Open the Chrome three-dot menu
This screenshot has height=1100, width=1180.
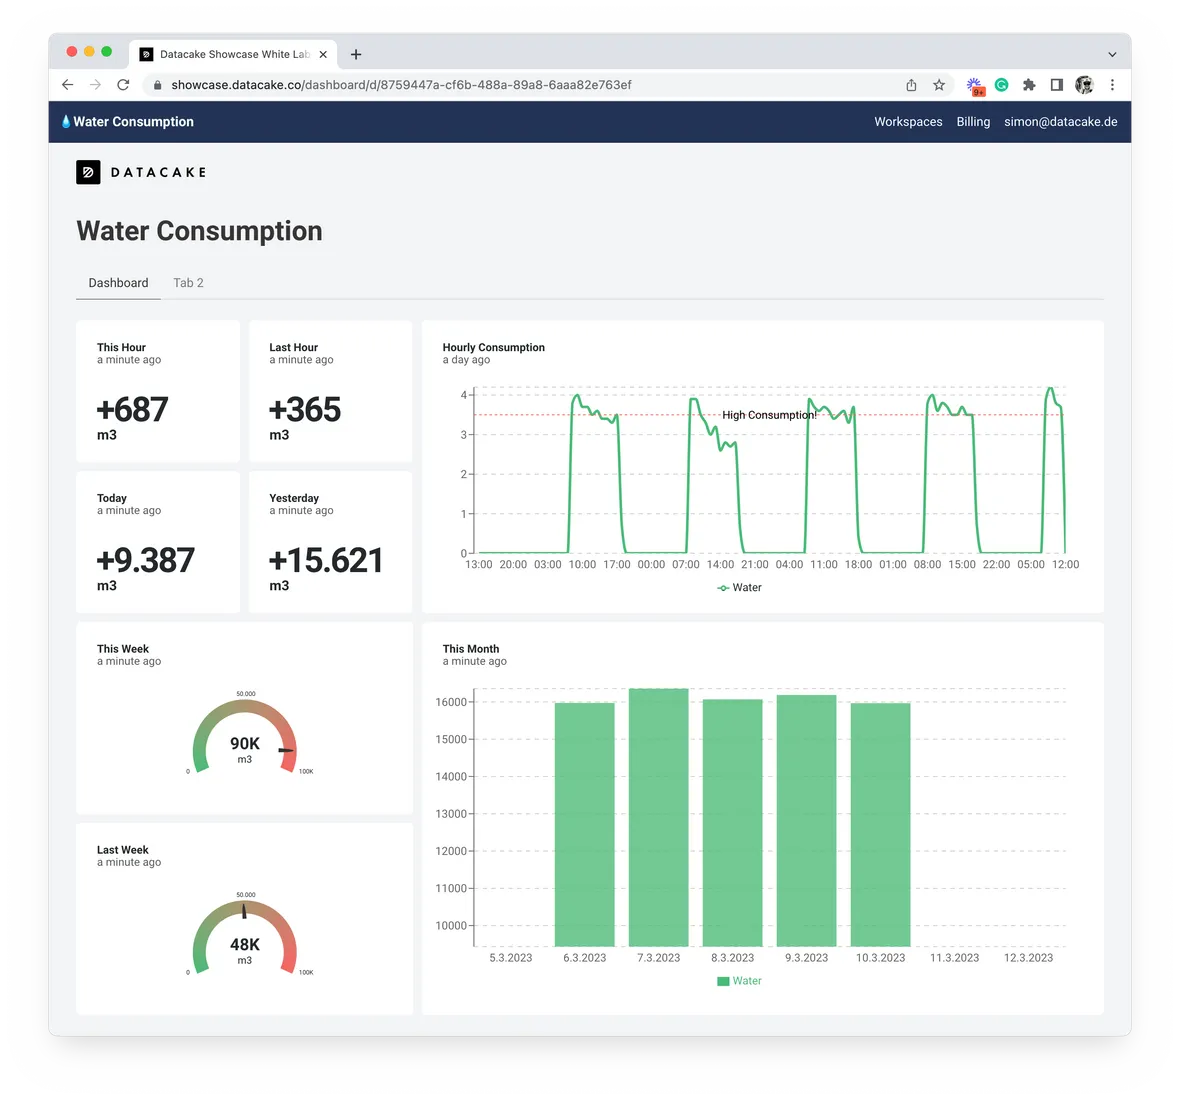coord(1112,85)
